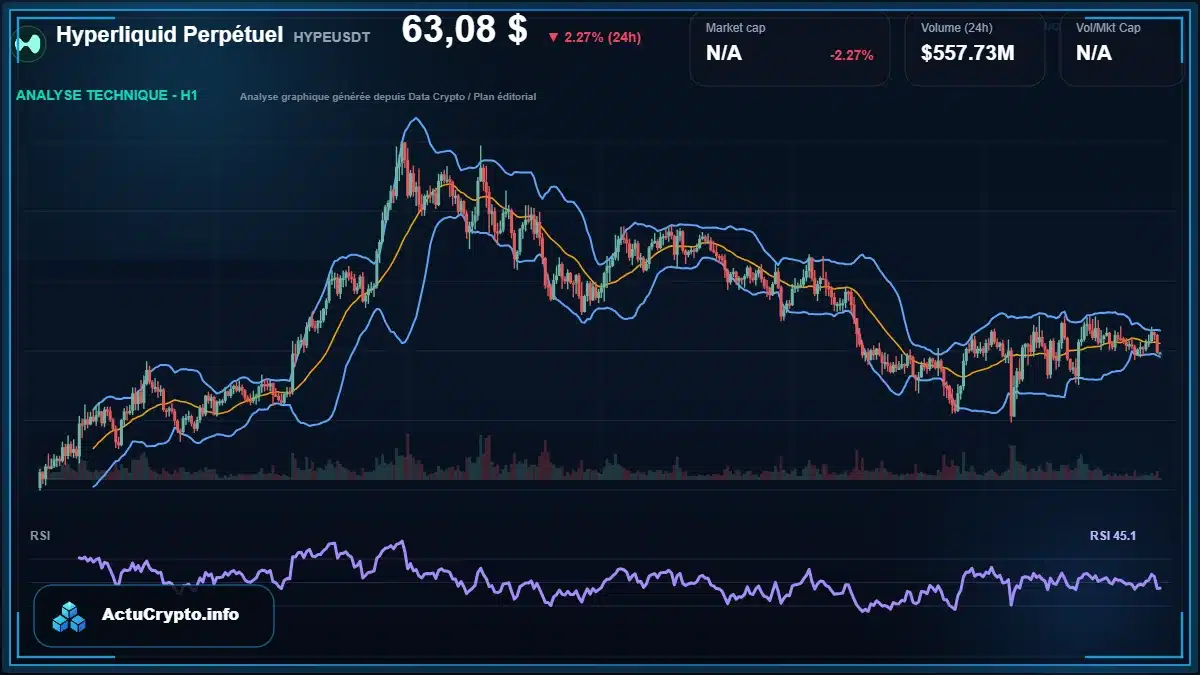Select the Volume (24h) card
The image size is (1200, 675).
coord(975,49)
